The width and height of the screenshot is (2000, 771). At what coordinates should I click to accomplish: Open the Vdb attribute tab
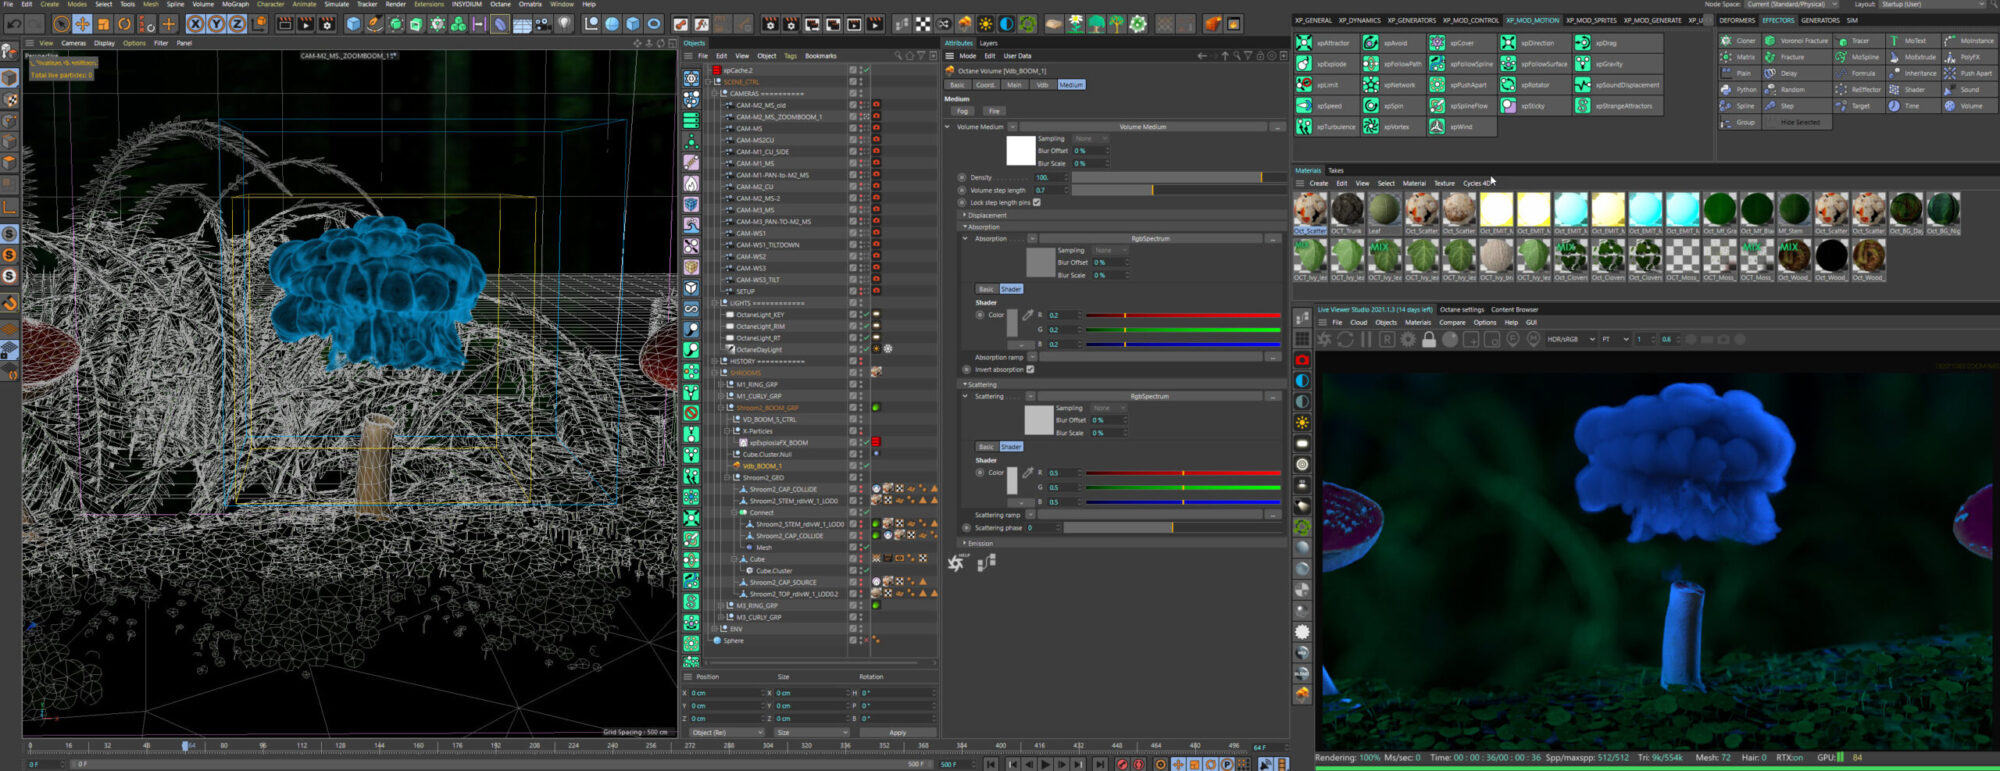tap(1042, 85)
